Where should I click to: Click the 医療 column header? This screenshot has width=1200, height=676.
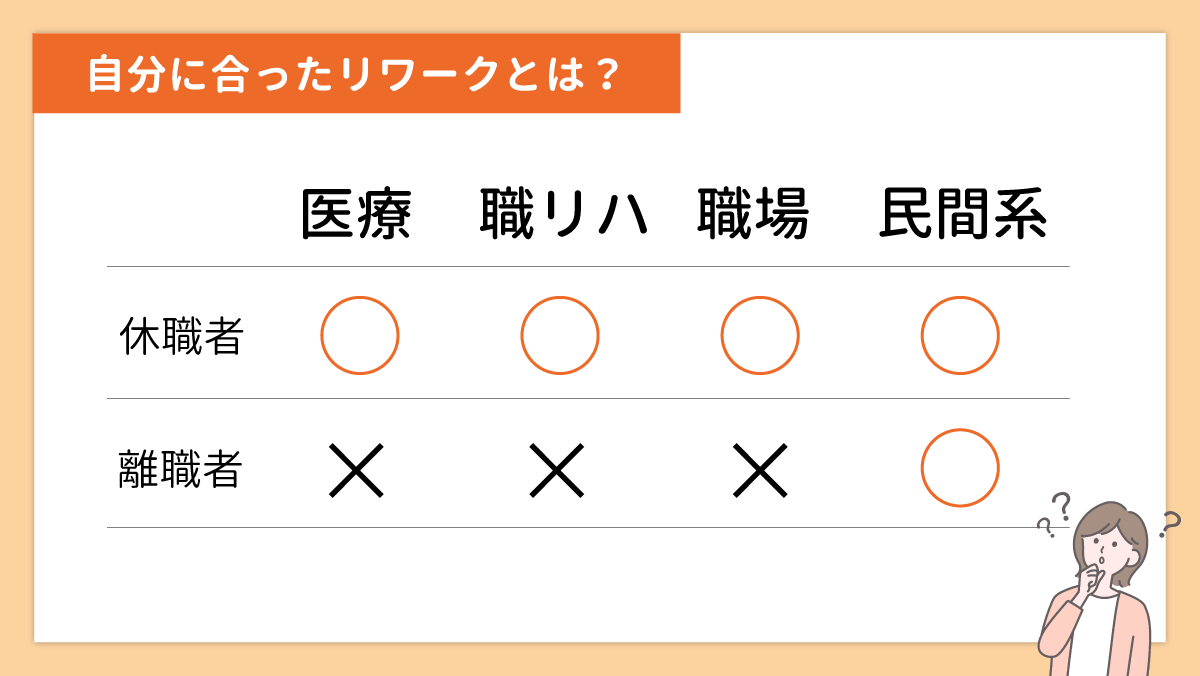(357, 214)
